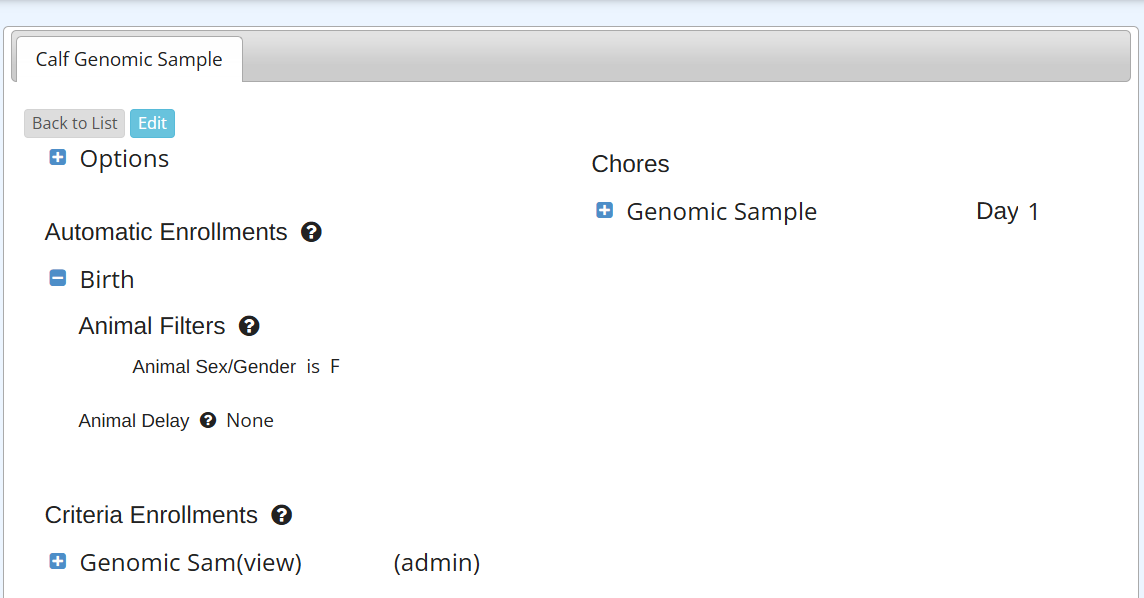This screenshot has height=598, width=1144.
Task: Expand Options with its plus icon
Action: 58,158
